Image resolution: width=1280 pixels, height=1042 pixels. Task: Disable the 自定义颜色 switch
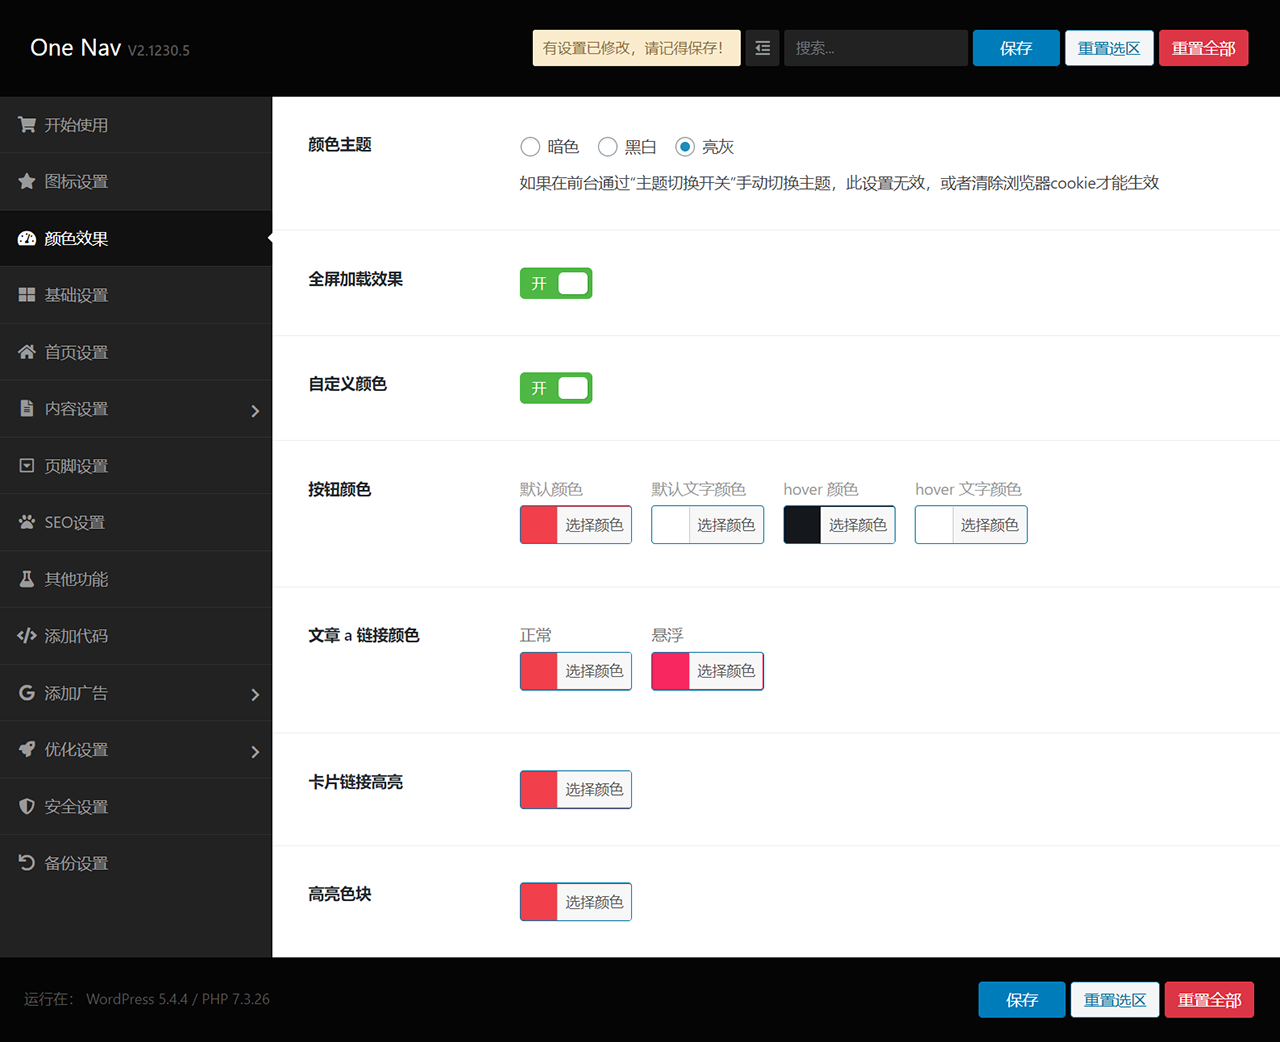coord(555,388)
